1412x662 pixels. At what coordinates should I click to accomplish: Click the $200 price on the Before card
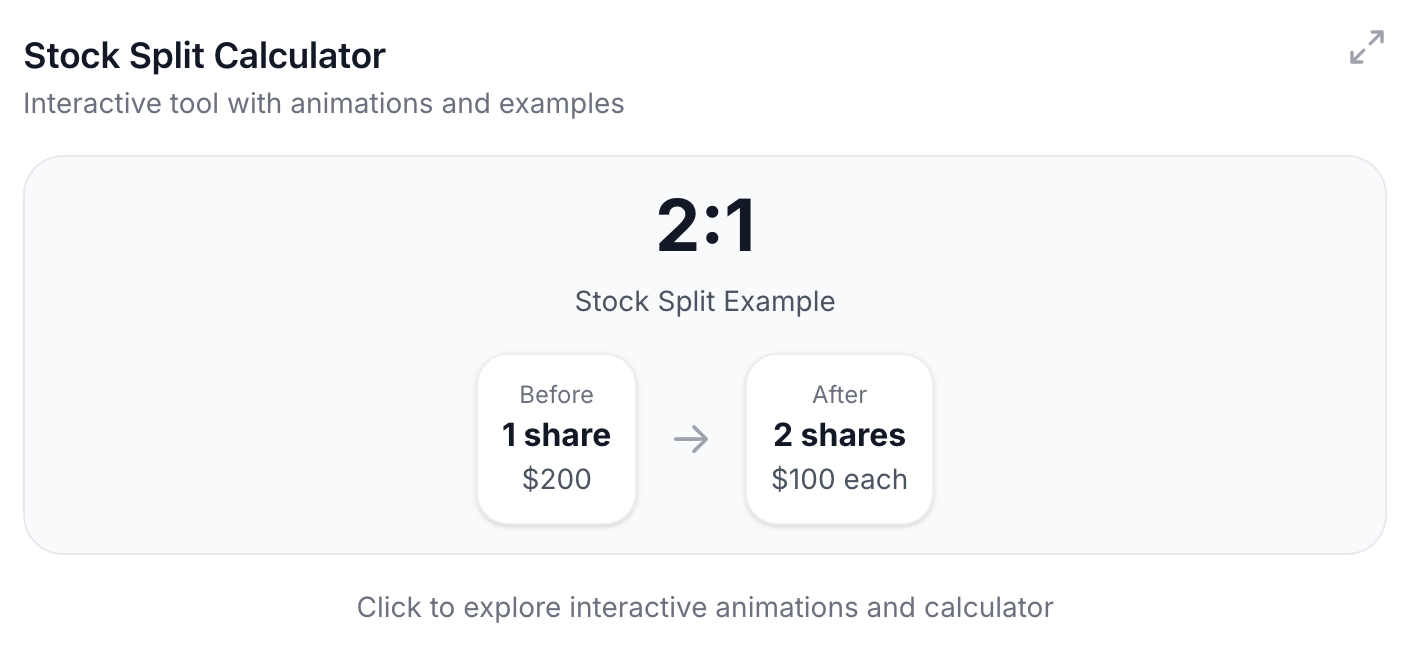(x=556, y=479)
